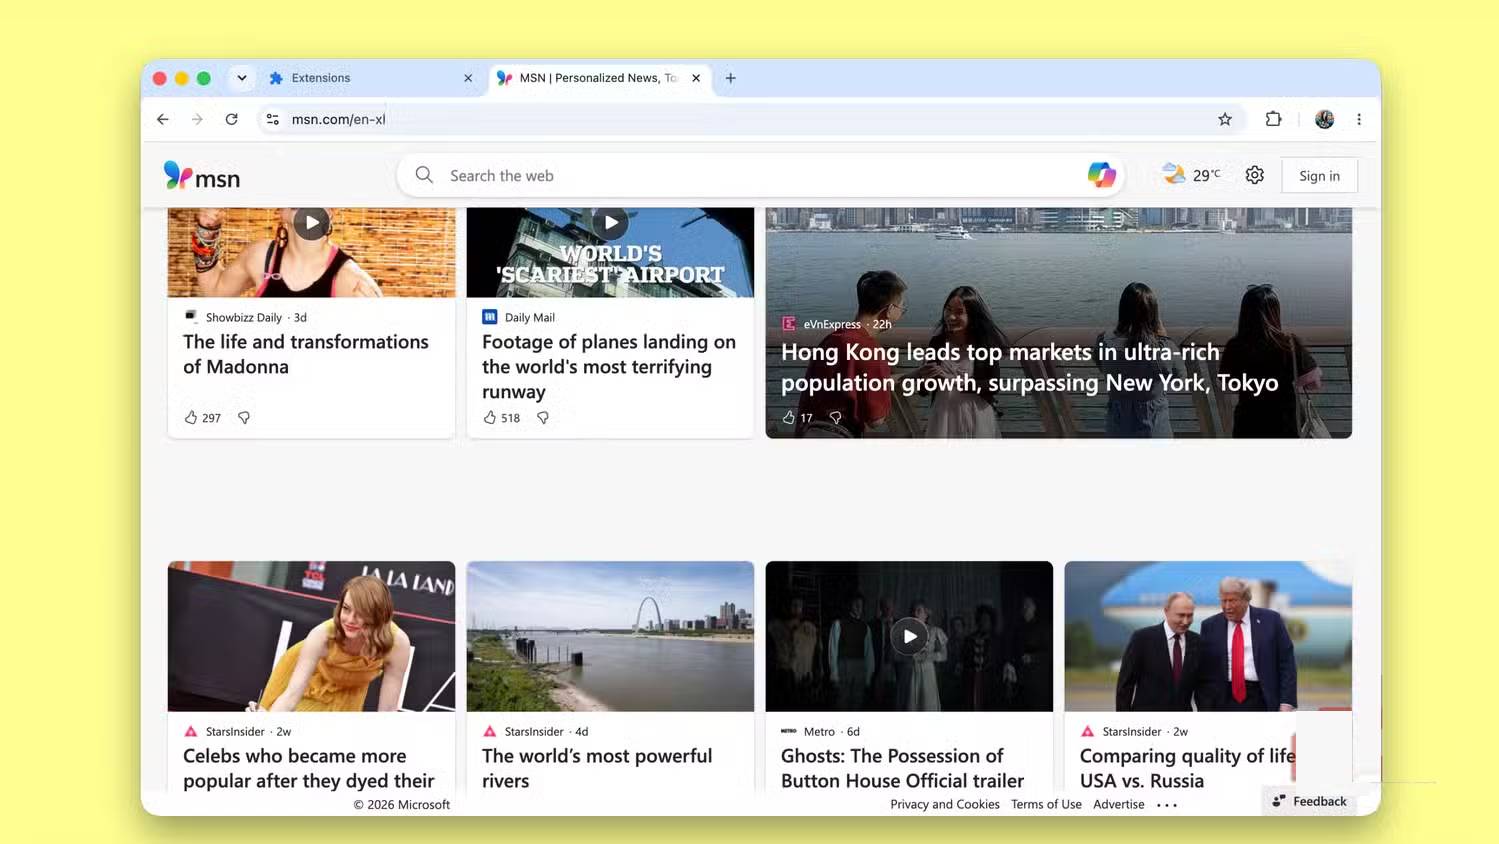Open Ghosts: The Possession of Button House headline

pyautogui.click(x=902, y=768)
